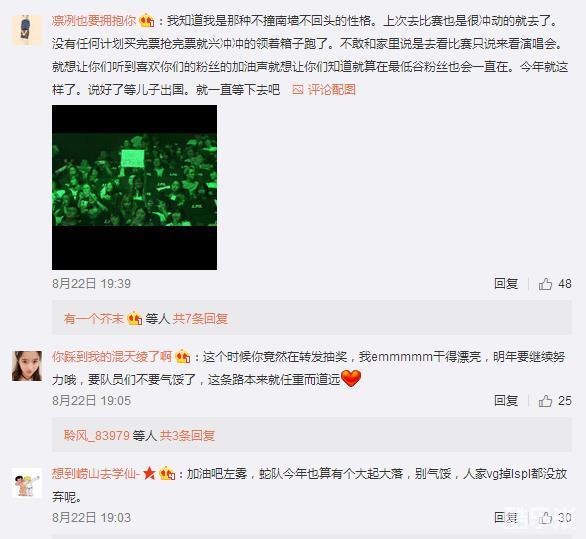Reply to the 8月22日 19:05 comment
This screenshot has height=539, width=586.
pyautogui.click(x=506, y=401)
